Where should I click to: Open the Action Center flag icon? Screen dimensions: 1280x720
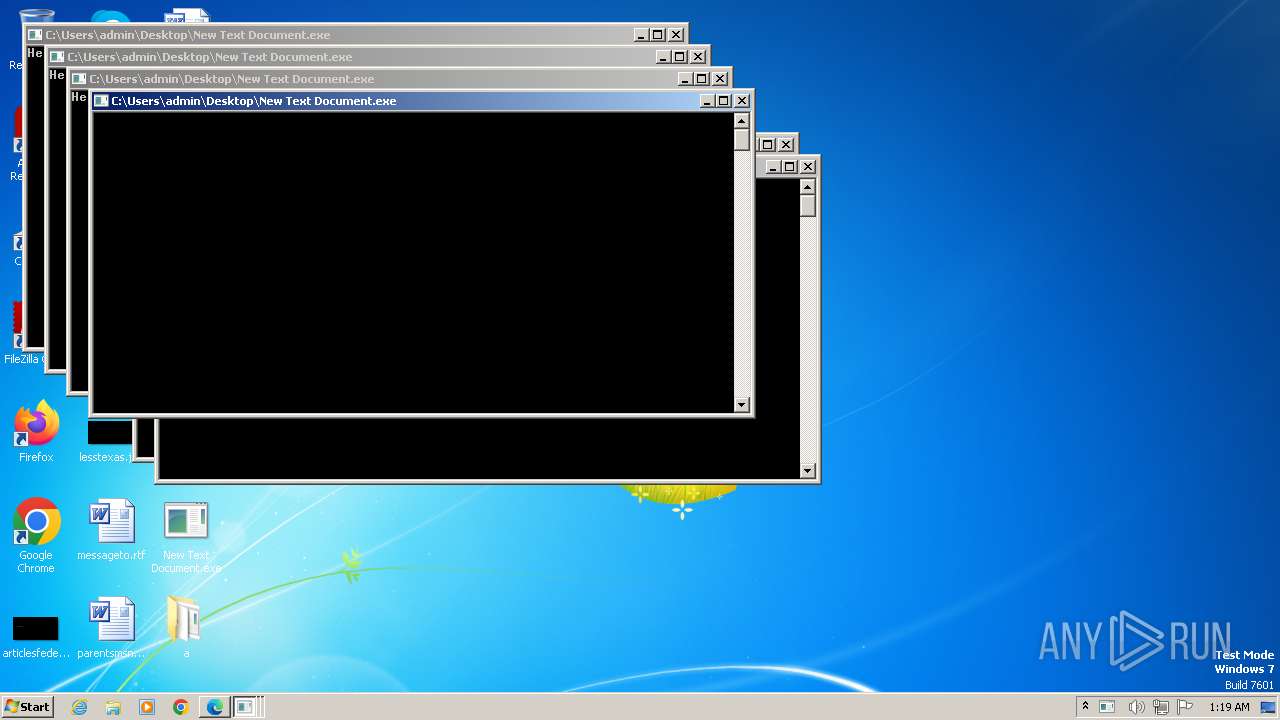[x=1185, y=707]
